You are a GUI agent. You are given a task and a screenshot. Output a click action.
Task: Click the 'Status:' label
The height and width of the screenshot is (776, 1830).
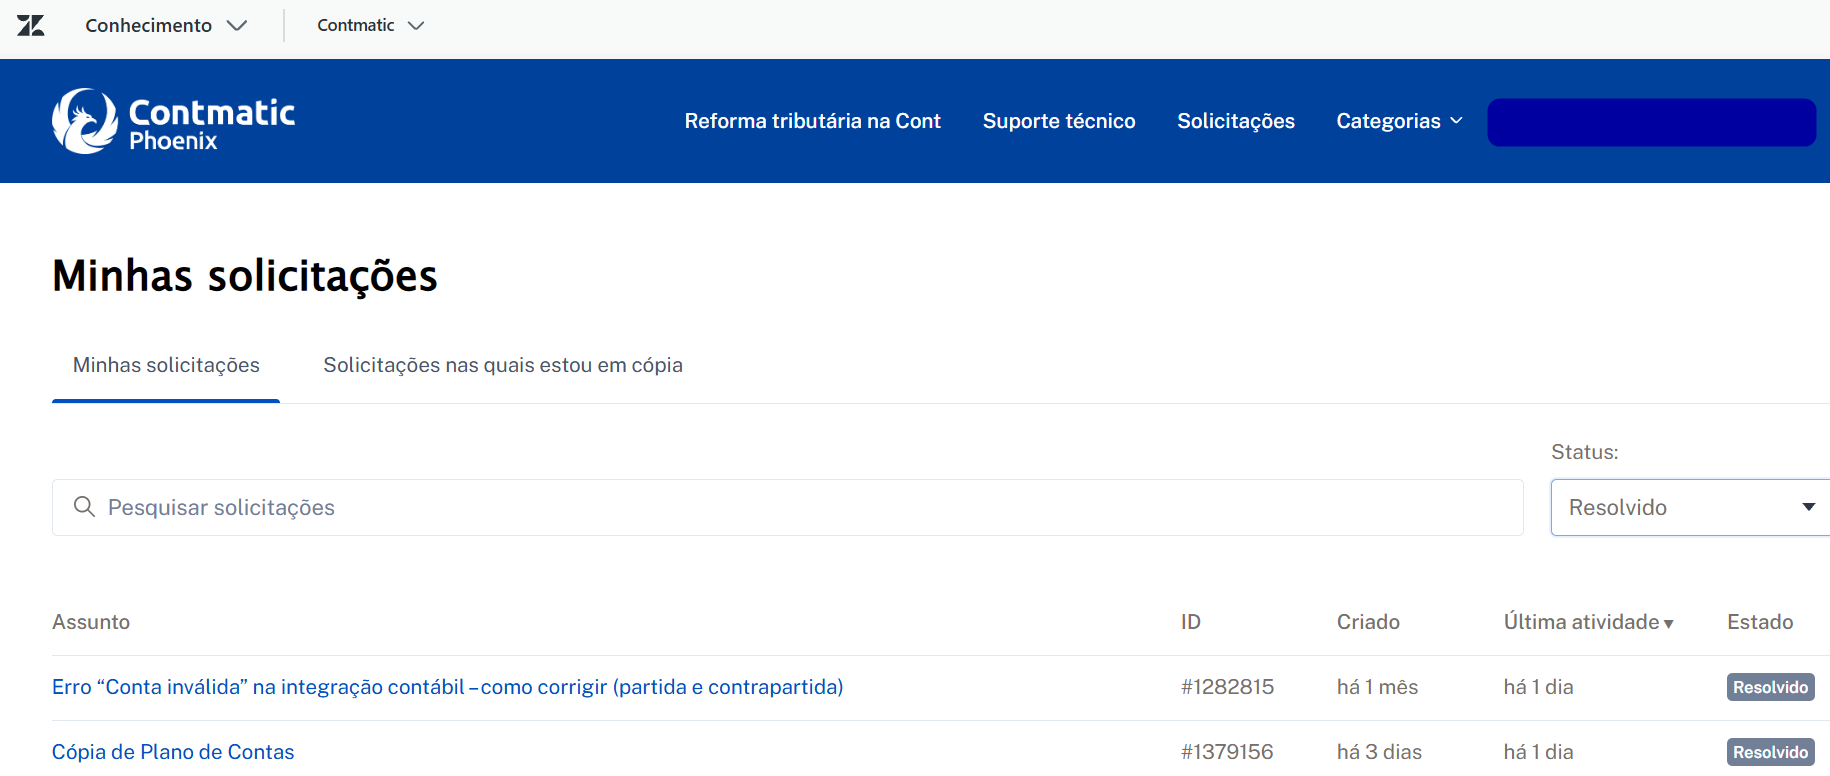coord(1584,452)
